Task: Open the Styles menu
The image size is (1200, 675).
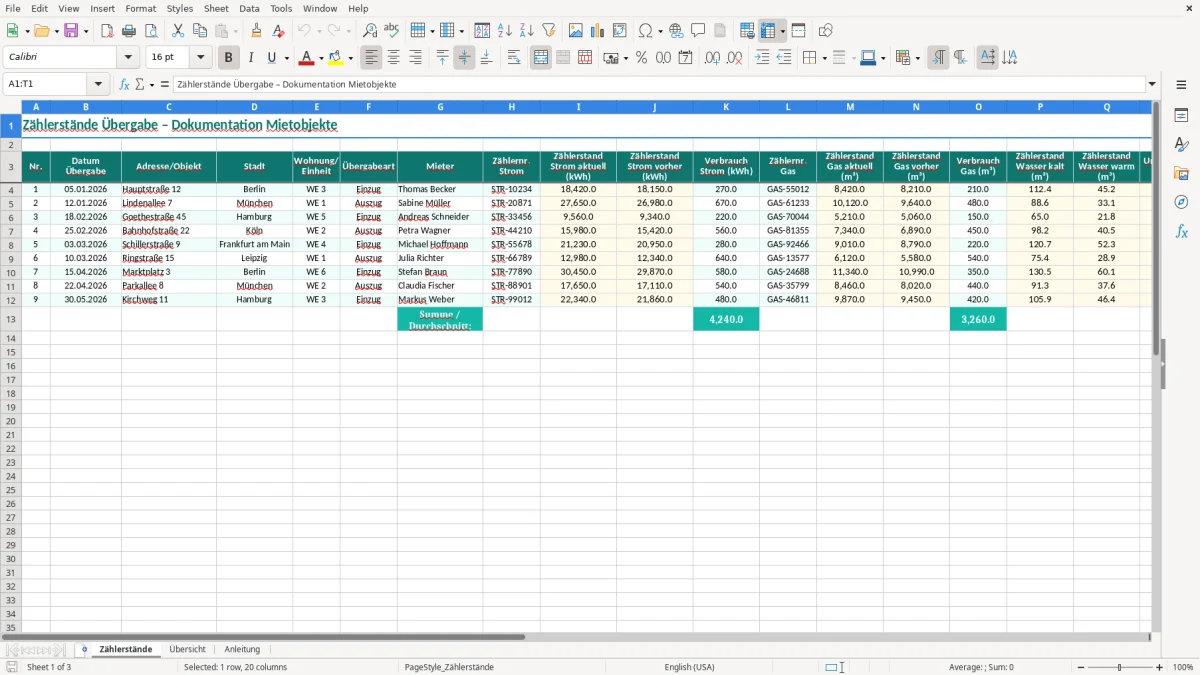Action: (180, 8)
